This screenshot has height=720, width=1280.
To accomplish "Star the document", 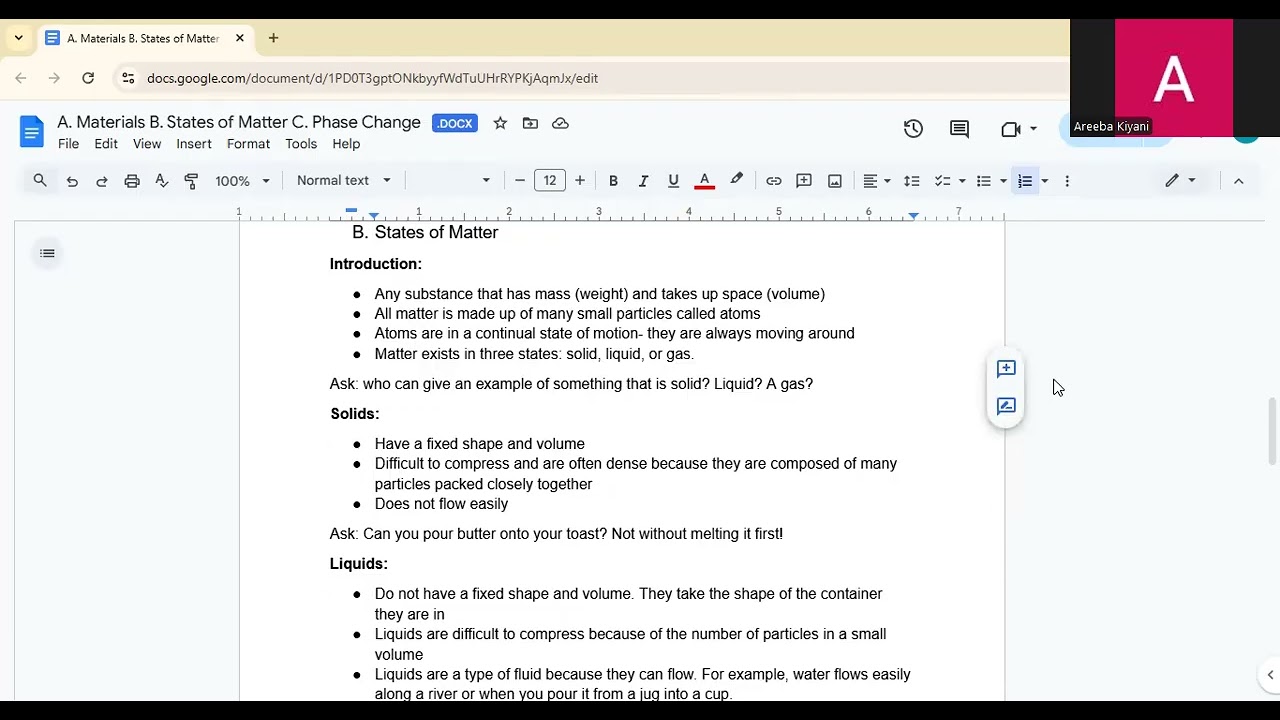I will [500, 123].
